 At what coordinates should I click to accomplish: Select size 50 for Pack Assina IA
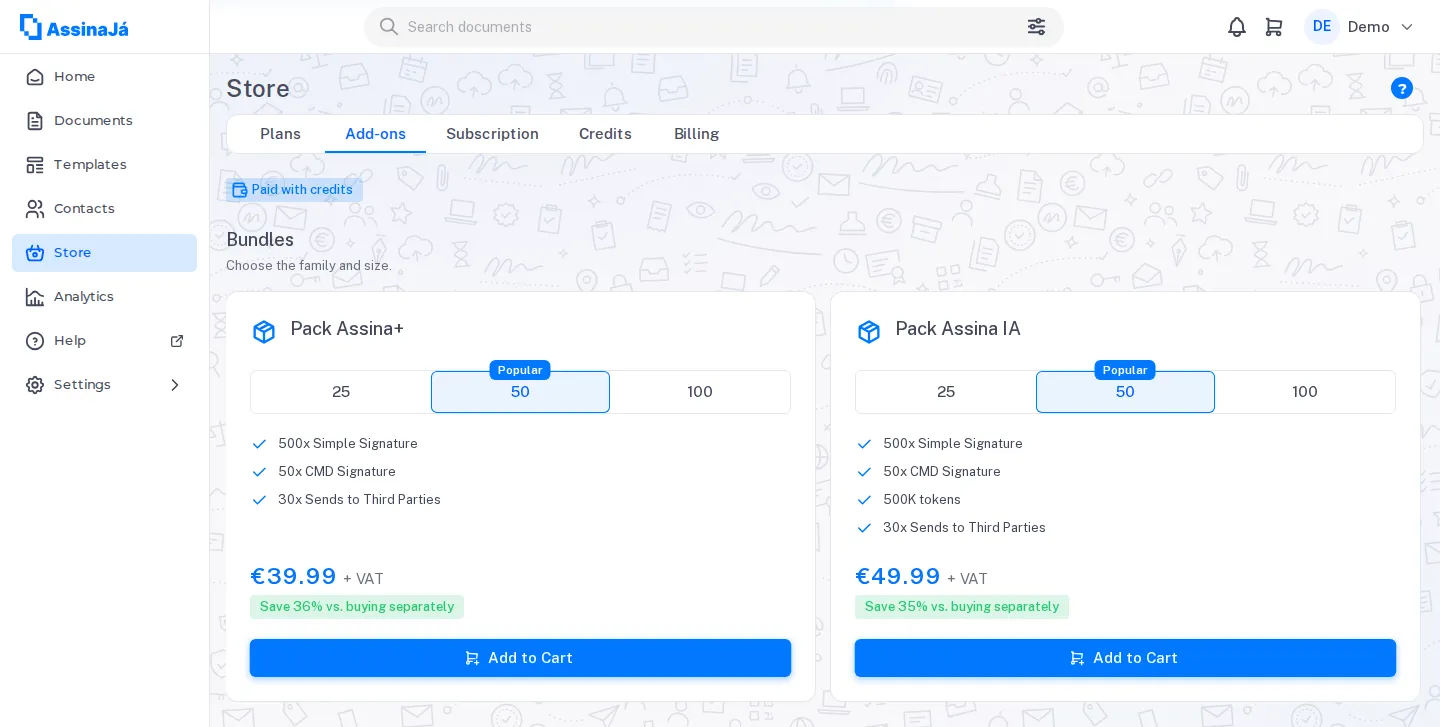pos(1125,392)
